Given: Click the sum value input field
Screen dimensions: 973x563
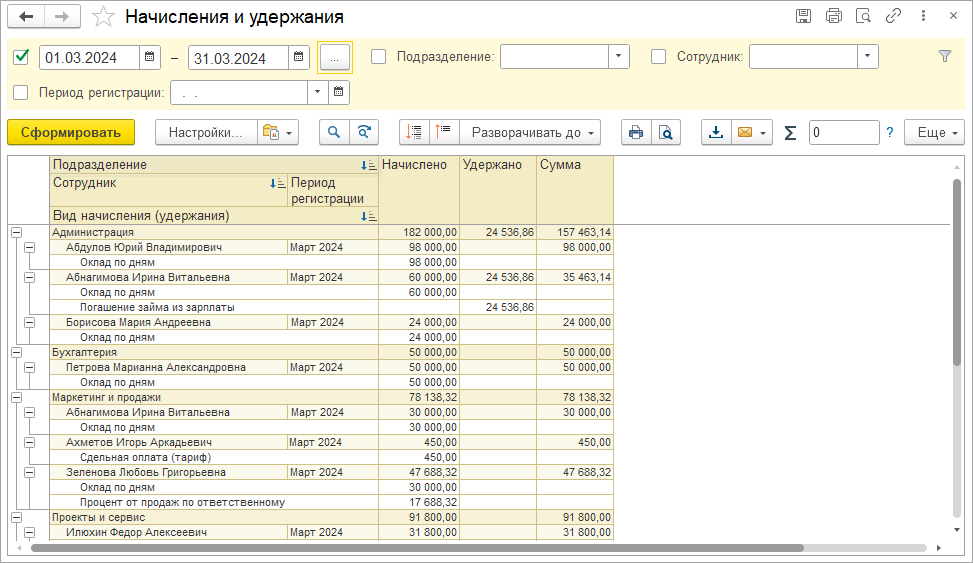Looking at the screenshot, I should click(843, 132).
